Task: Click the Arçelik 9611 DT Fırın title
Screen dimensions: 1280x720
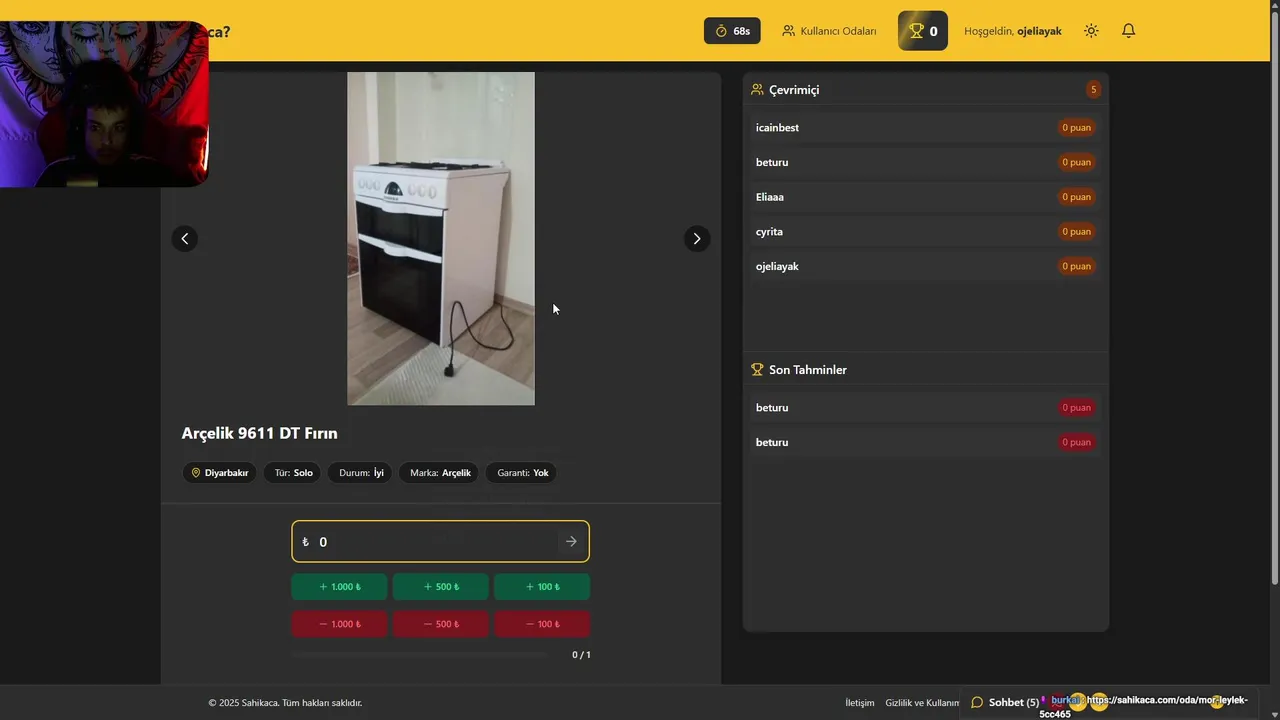Action: pyautogui.click(x=259, y=433)
